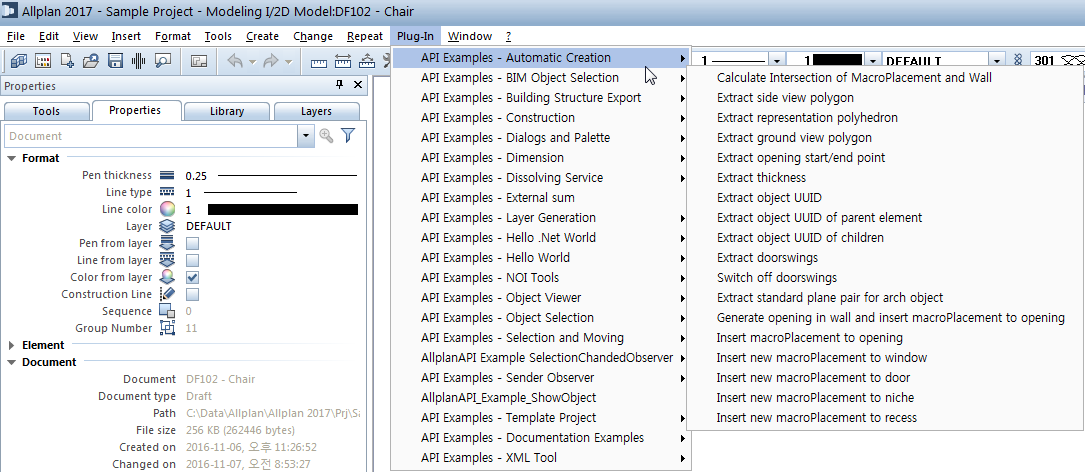This screenshot has width=1085, height=472.
Task: Select Switch off doorswings
Action: [776, 278]
